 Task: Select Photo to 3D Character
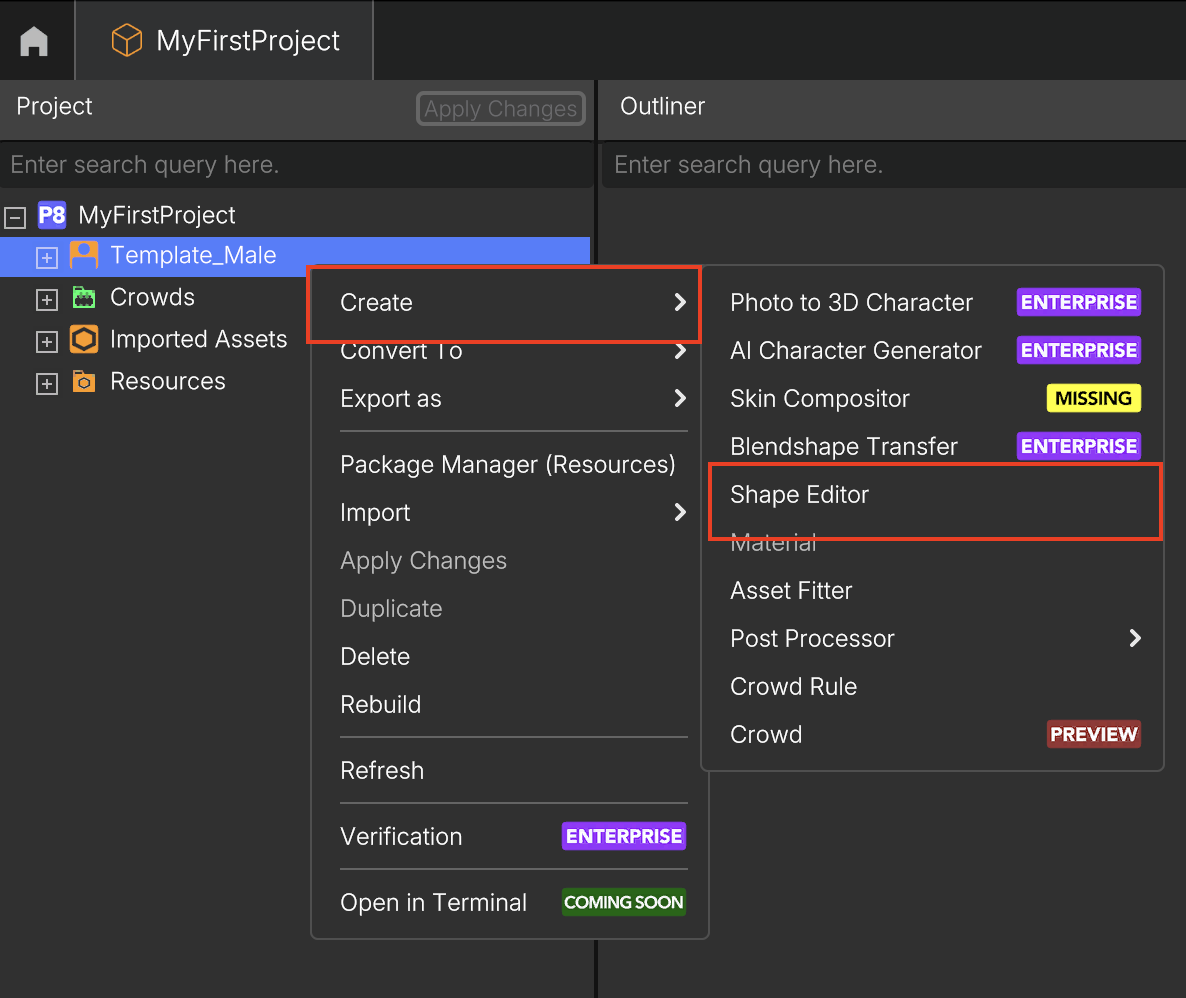pos(932,303)
